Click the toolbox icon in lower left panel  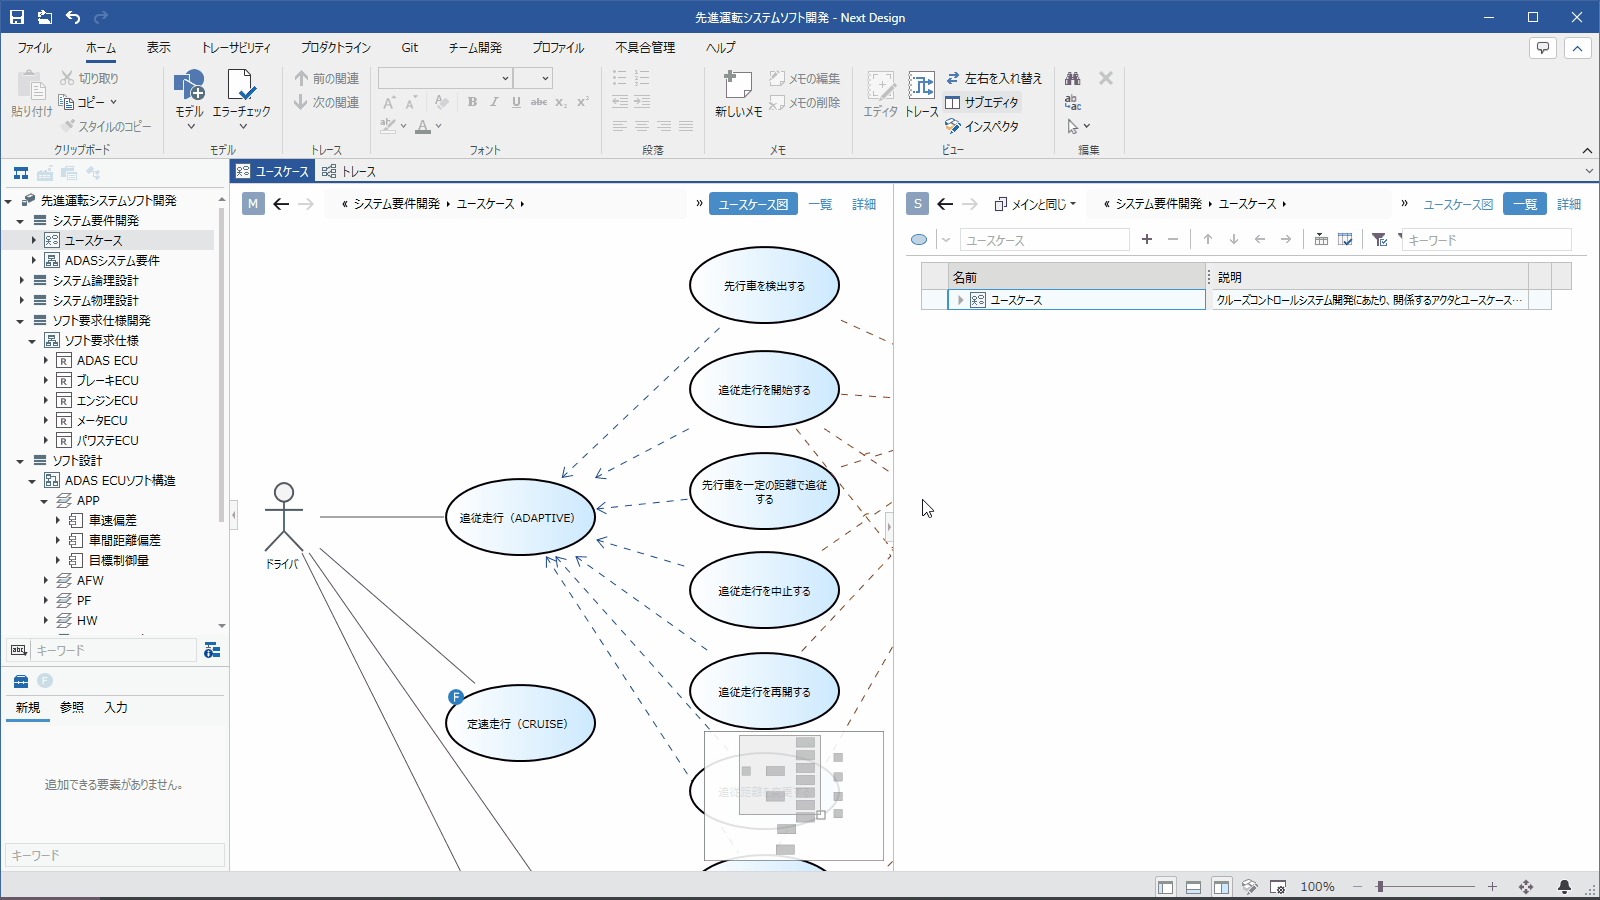click(21, 681)
